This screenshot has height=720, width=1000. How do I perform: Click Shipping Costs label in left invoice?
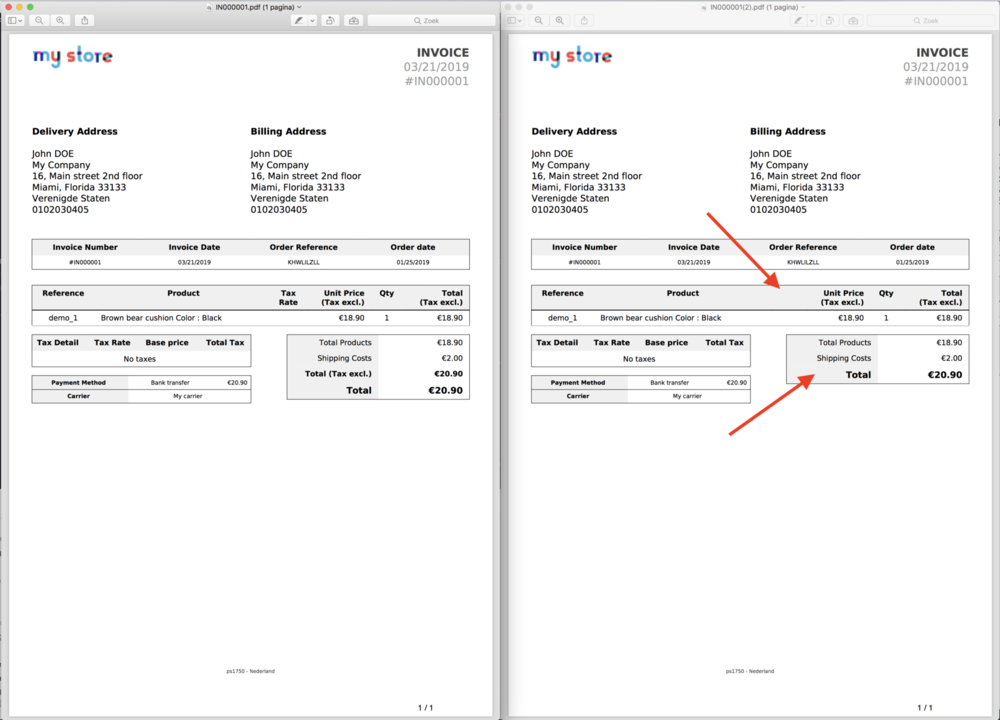344,358
